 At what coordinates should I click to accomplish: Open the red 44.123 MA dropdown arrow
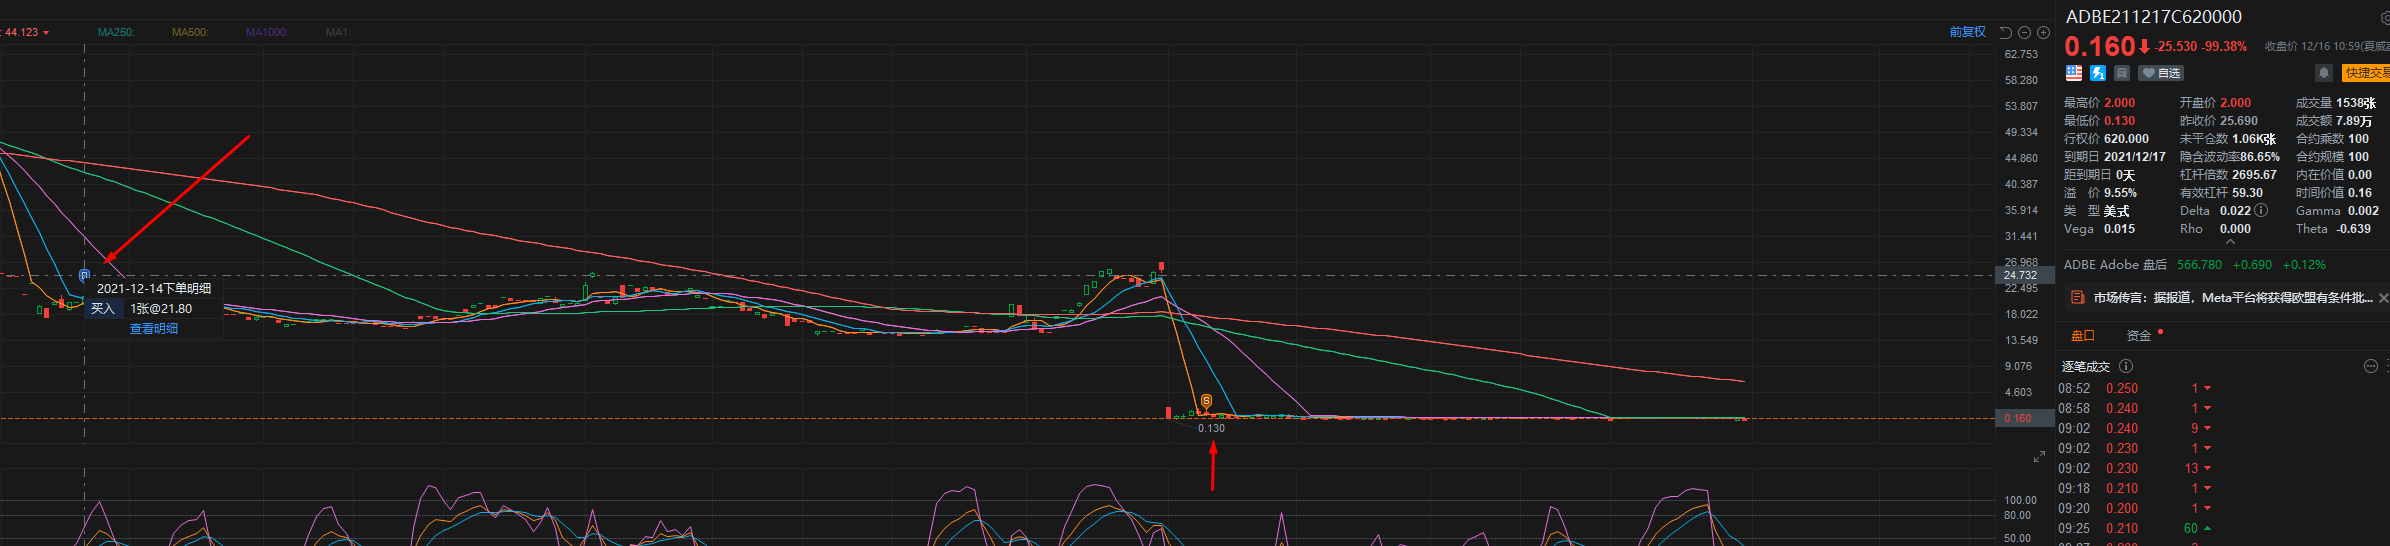pos(46,33)
